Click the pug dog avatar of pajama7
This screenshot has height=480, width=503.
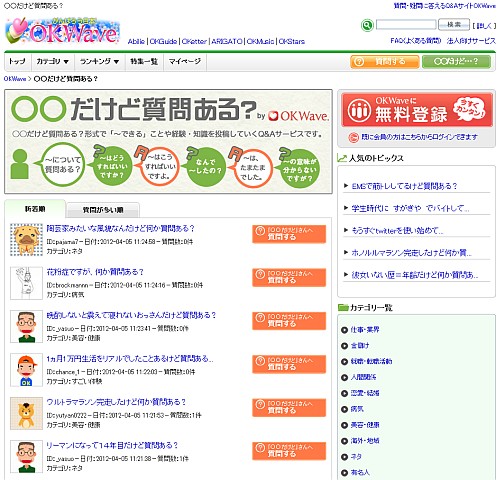26,240
